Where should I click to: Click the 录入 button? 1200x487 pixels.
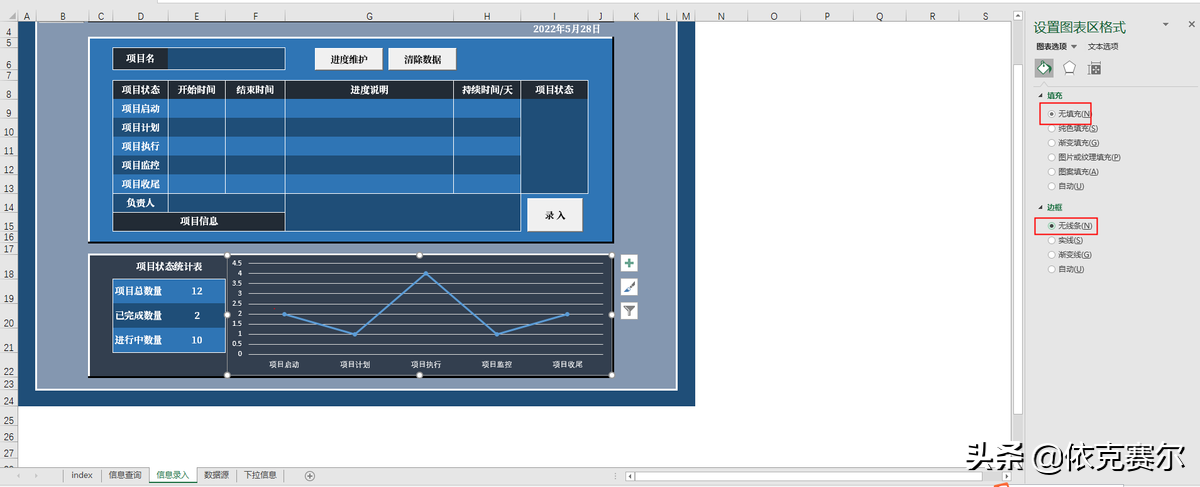click(x=555, y=215)
